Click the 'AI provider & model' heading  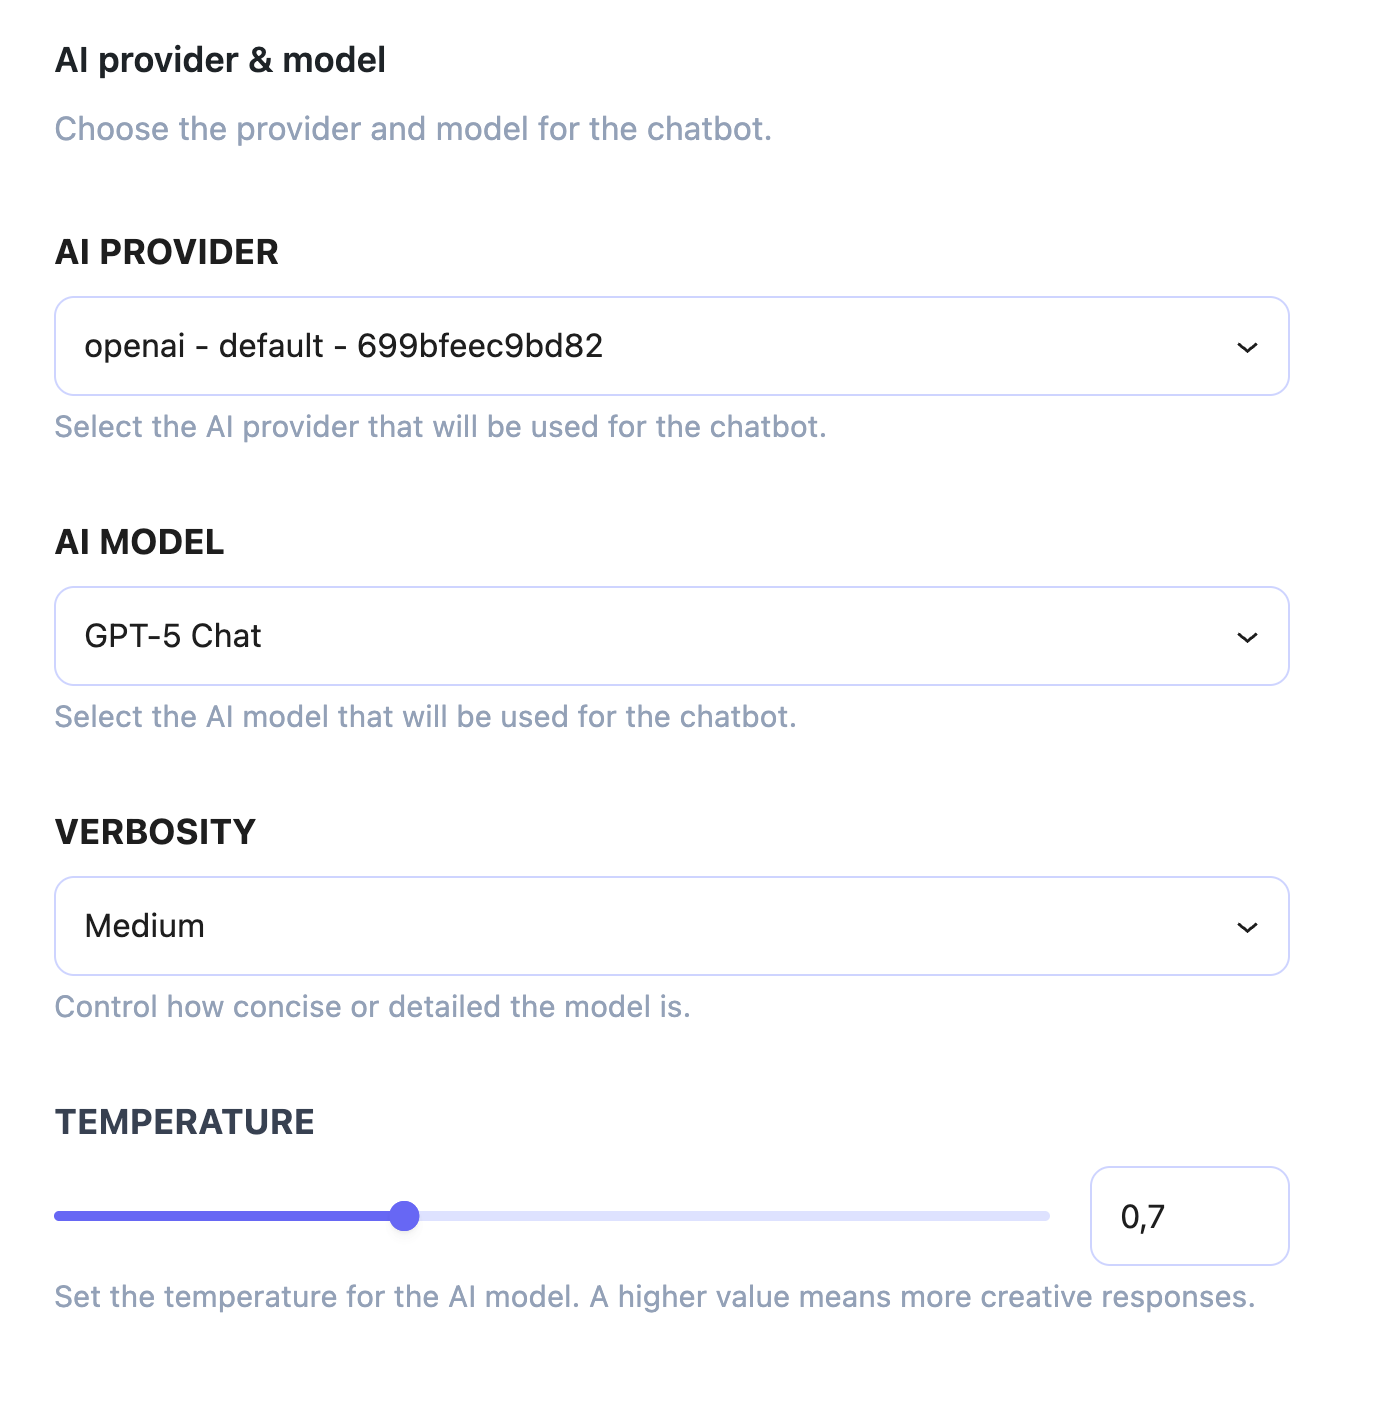pos(220,60)
